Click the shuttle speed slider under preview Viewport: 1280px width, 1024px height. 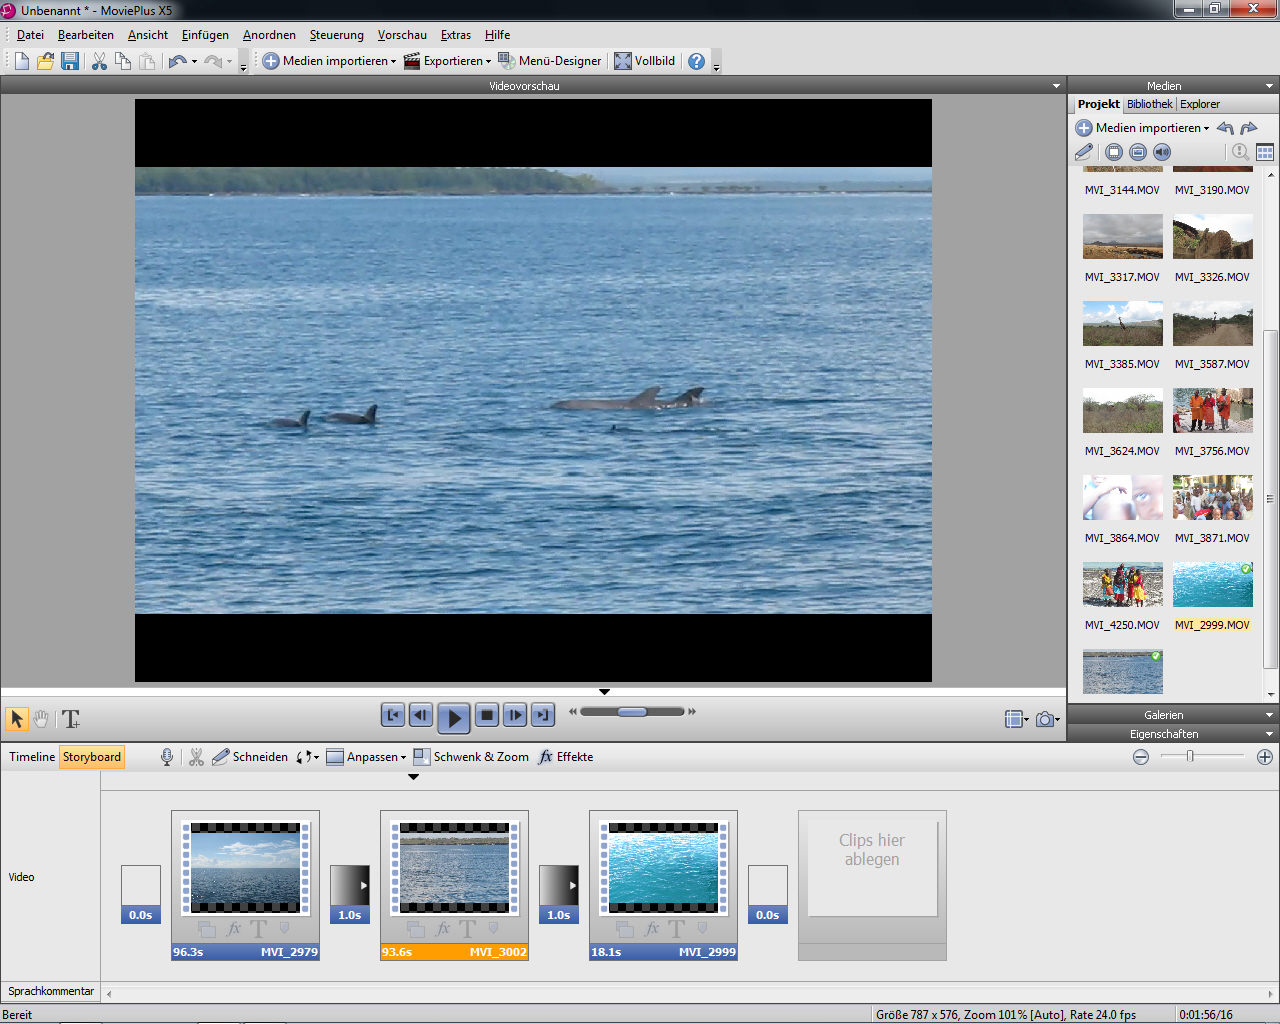tap(632, 712)
